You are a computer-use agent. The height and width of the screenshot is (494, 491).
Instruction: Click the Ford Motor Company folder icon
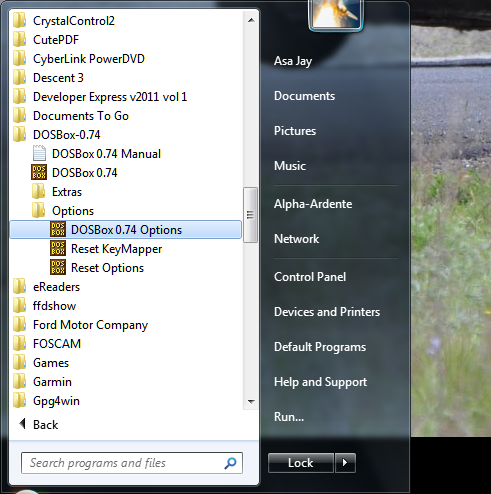19,325
